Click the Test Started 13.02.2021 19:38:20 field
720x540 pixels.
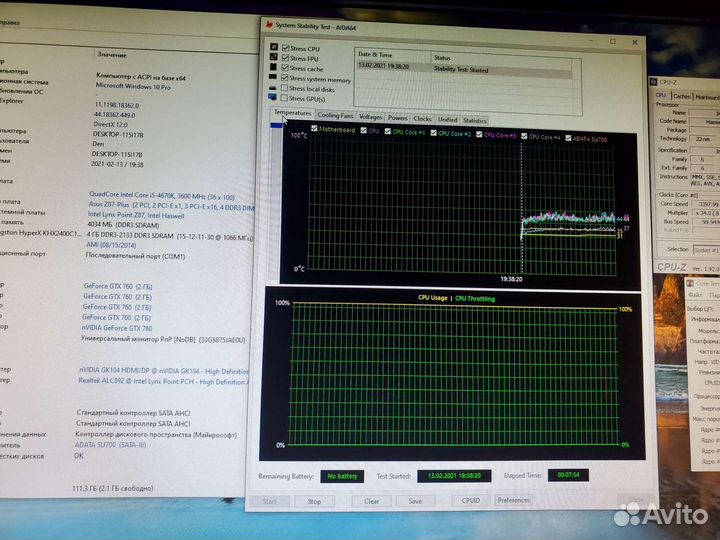(x=454, y=476)
